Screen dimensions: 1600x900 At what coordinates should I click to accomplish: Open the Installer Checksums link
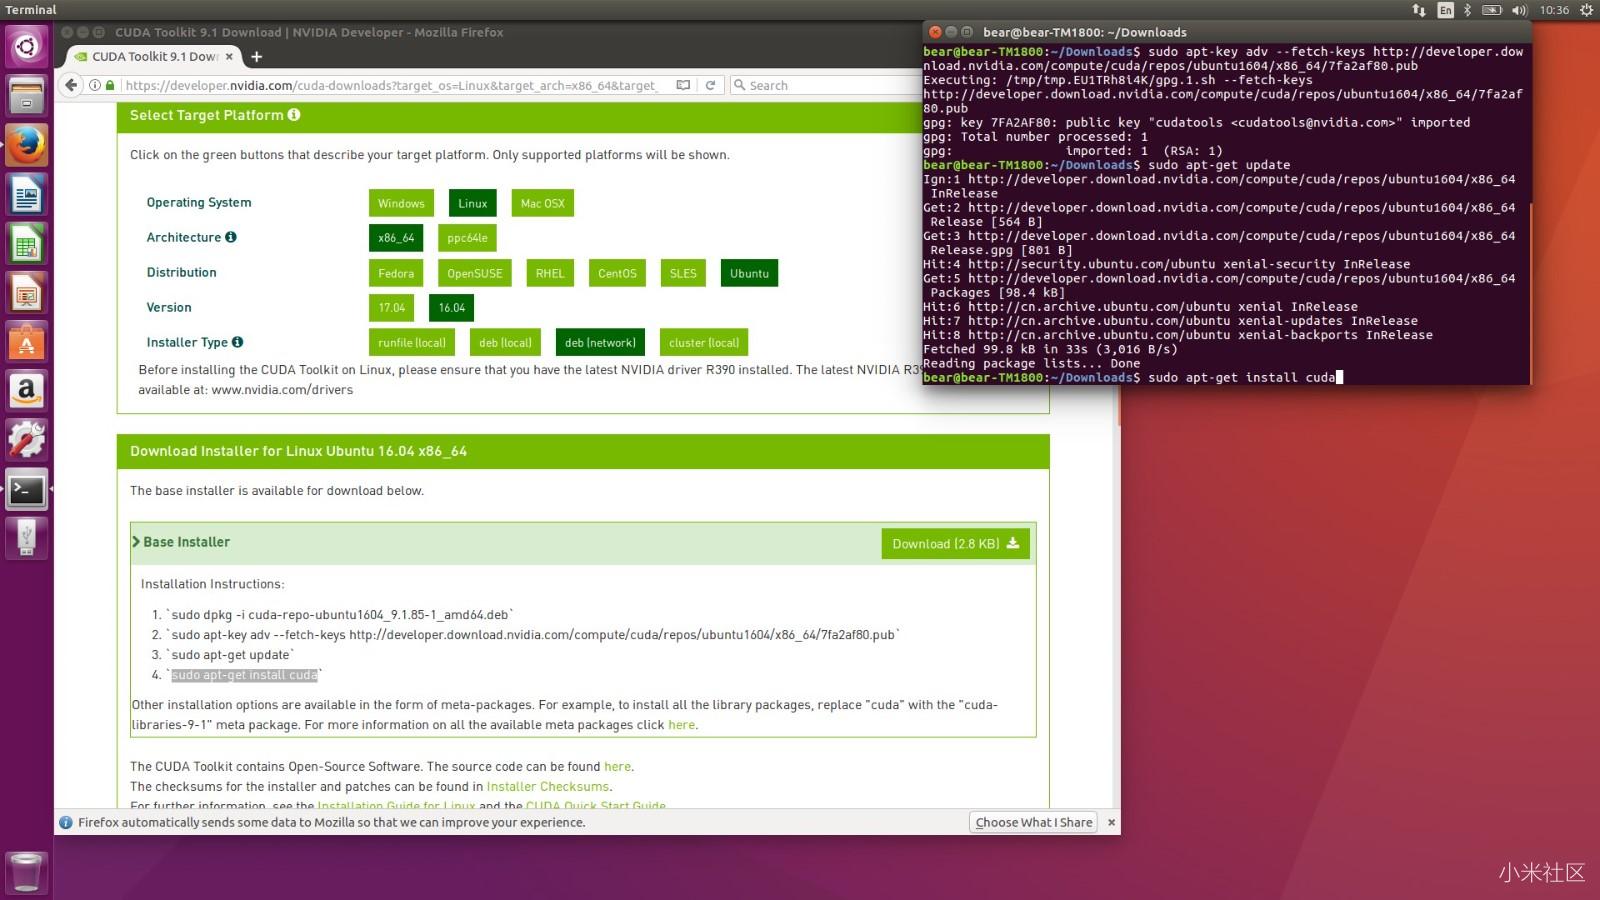[547, 787]
